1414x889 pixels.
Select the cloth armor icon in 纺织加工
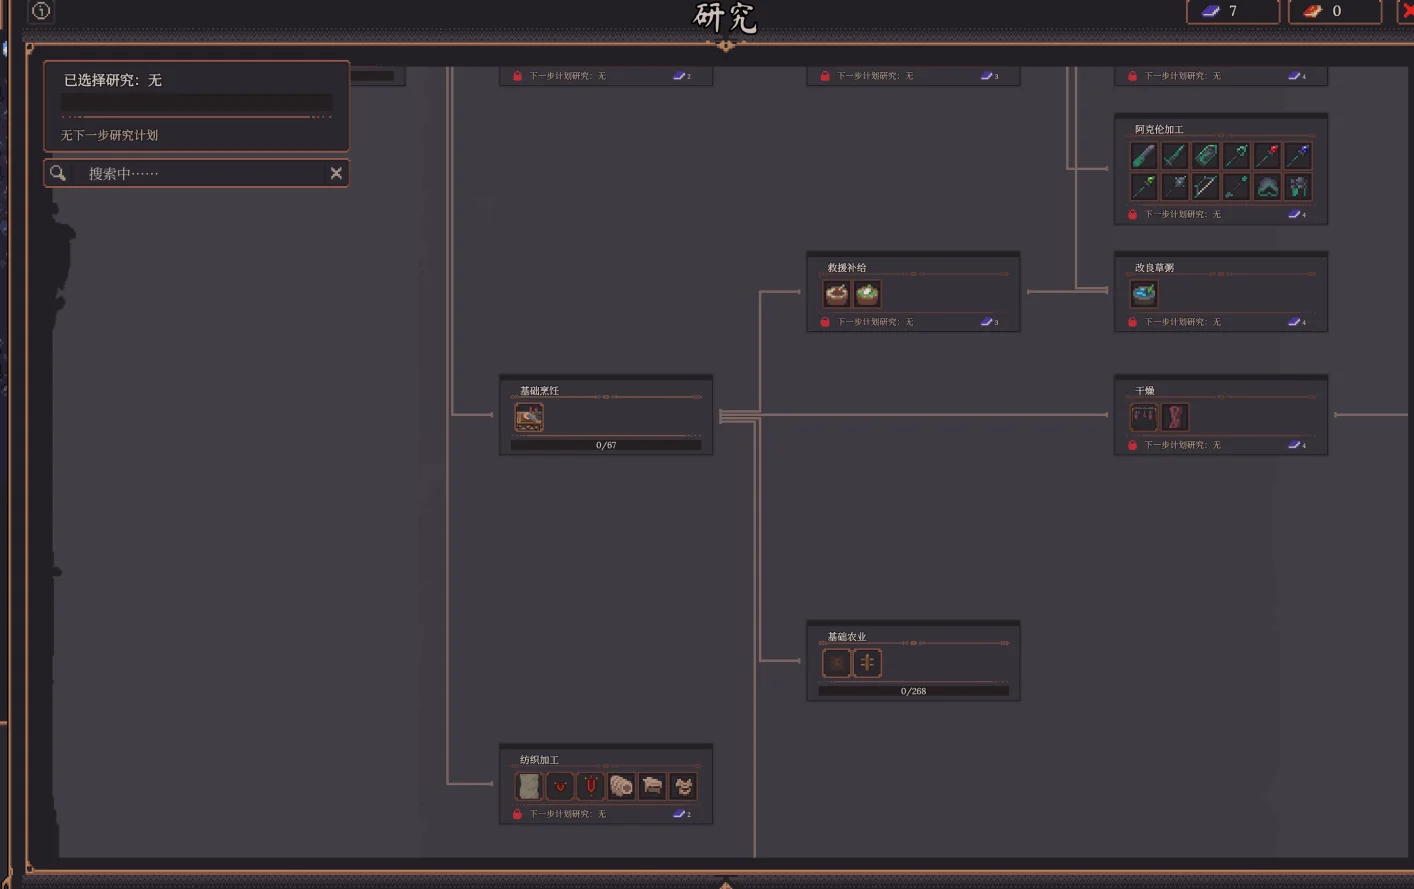(x=684, y=786)
